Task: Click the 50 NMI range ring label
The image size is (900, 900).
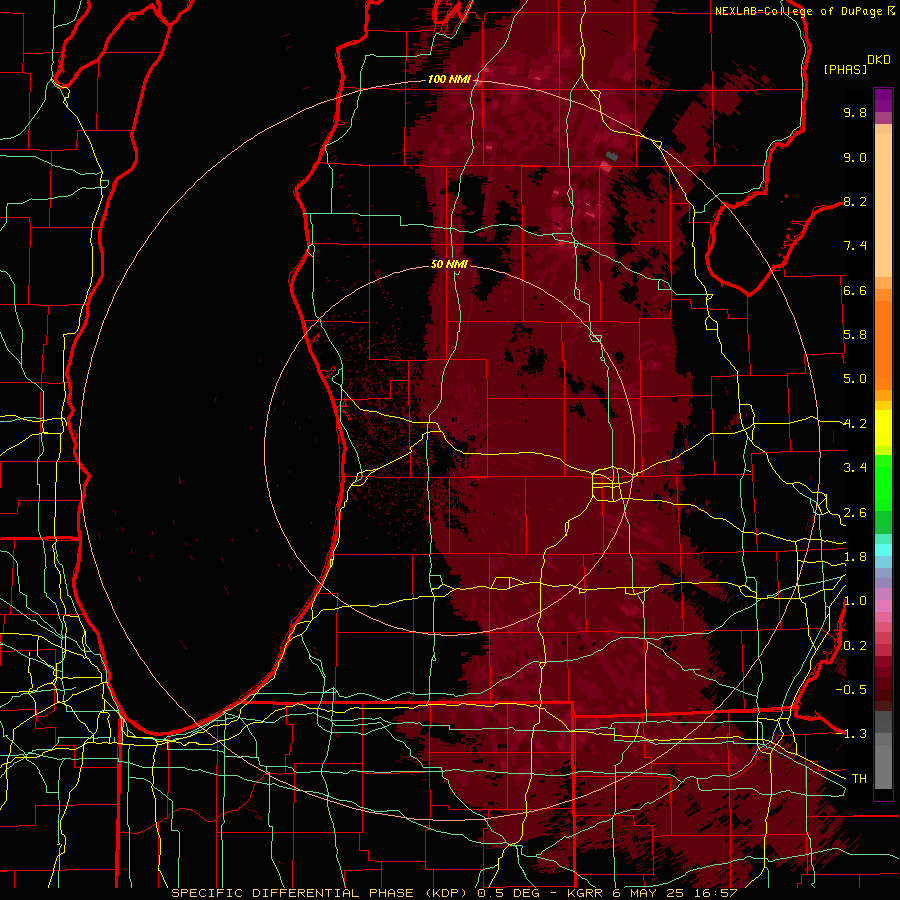Action: tap(449, 264)
